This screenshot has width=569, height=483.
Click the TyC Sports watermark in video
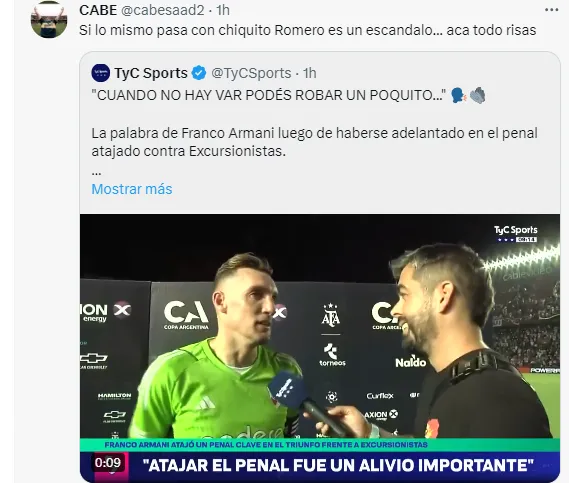point(516,234)
